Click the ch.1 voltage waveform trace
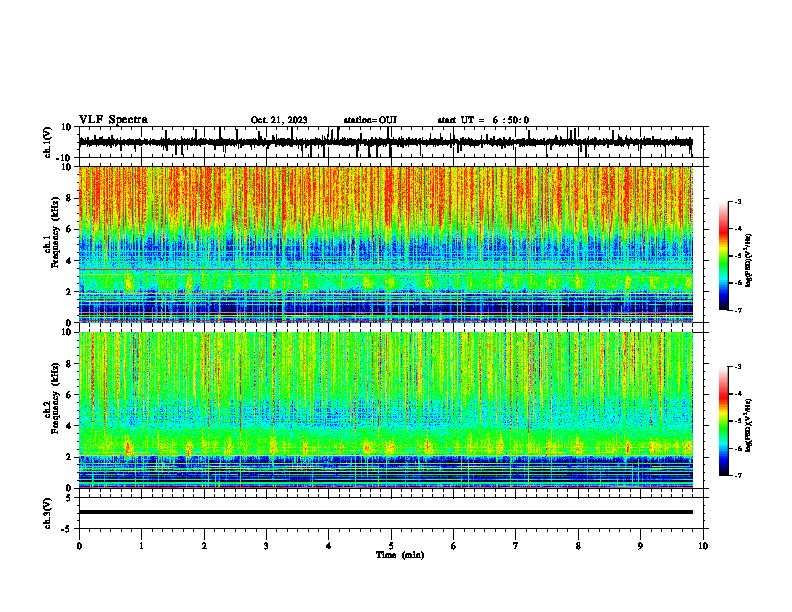The image size is (792, 612). pyautogui.click(x=385, y=142)
